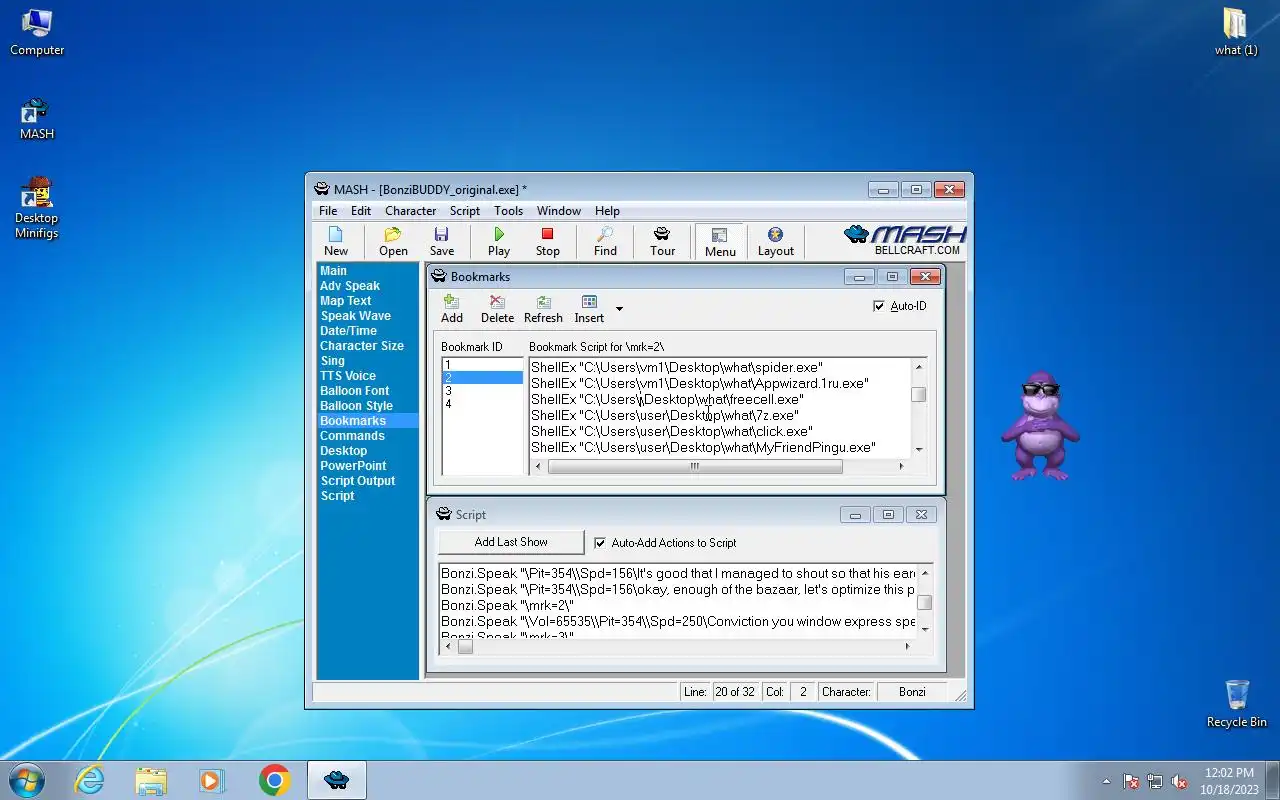This screenshot has width=1280, height=800.
Task: Launch the Tour from the toolbar
Action: [x=662, y=241]
